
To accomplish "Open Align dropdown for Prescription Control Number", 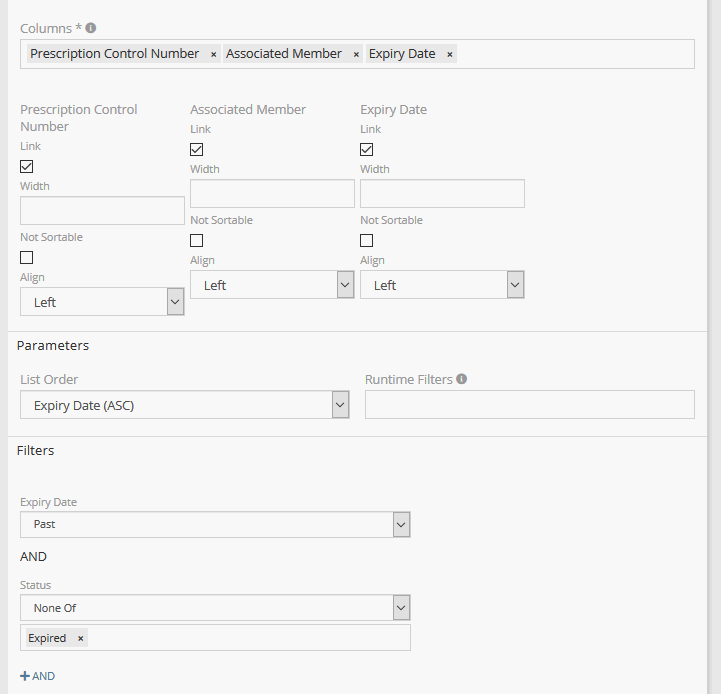I will coord(102,302).
